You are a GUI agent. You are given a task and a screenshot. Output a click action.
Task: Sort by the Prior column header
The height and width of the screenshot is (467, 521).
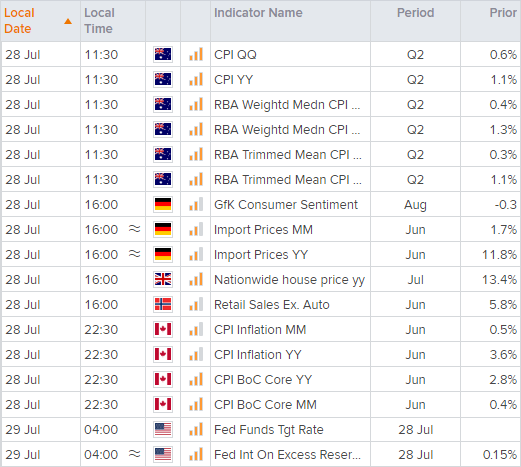tap(503, 13)
